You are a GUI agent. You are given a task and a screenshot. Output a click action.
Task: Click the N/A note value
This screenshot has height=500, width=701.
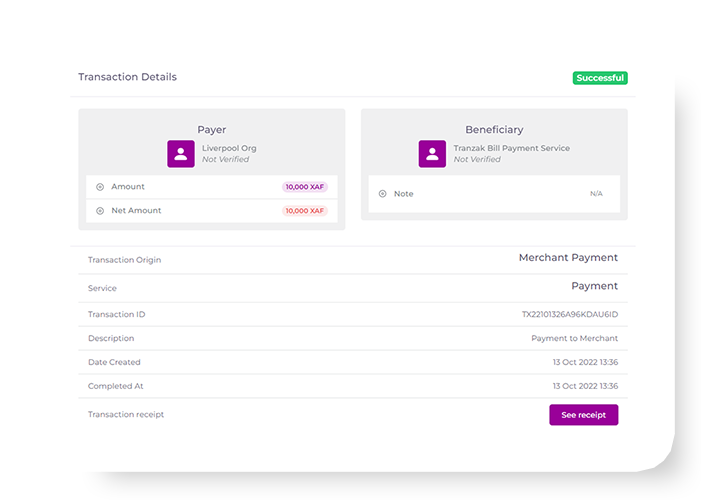click(x=596, y=194)
